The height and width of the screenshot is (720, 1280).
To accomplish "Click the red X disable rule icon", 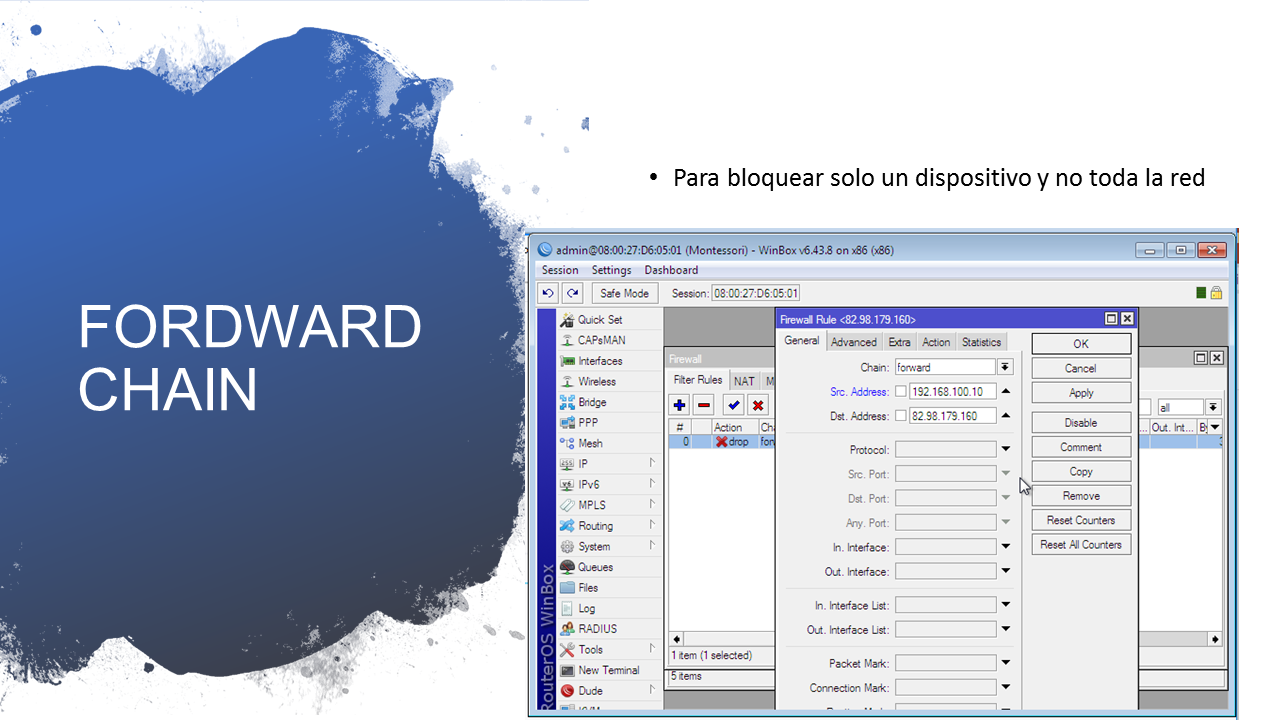I will pyautogui.click(x=758, y=405).
